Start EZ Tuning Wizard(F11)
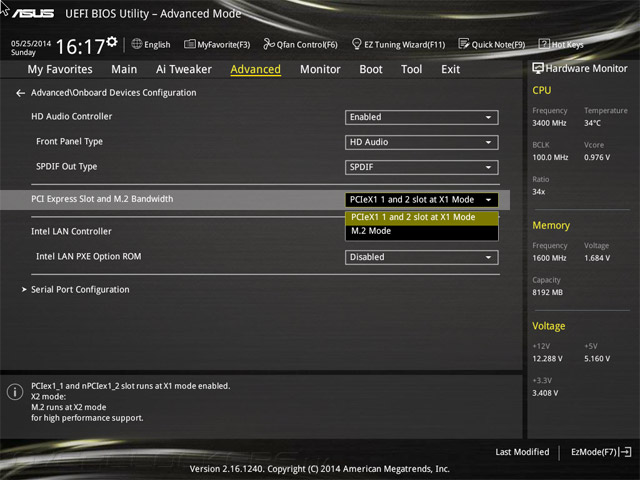640x480 pixels. 398,44
